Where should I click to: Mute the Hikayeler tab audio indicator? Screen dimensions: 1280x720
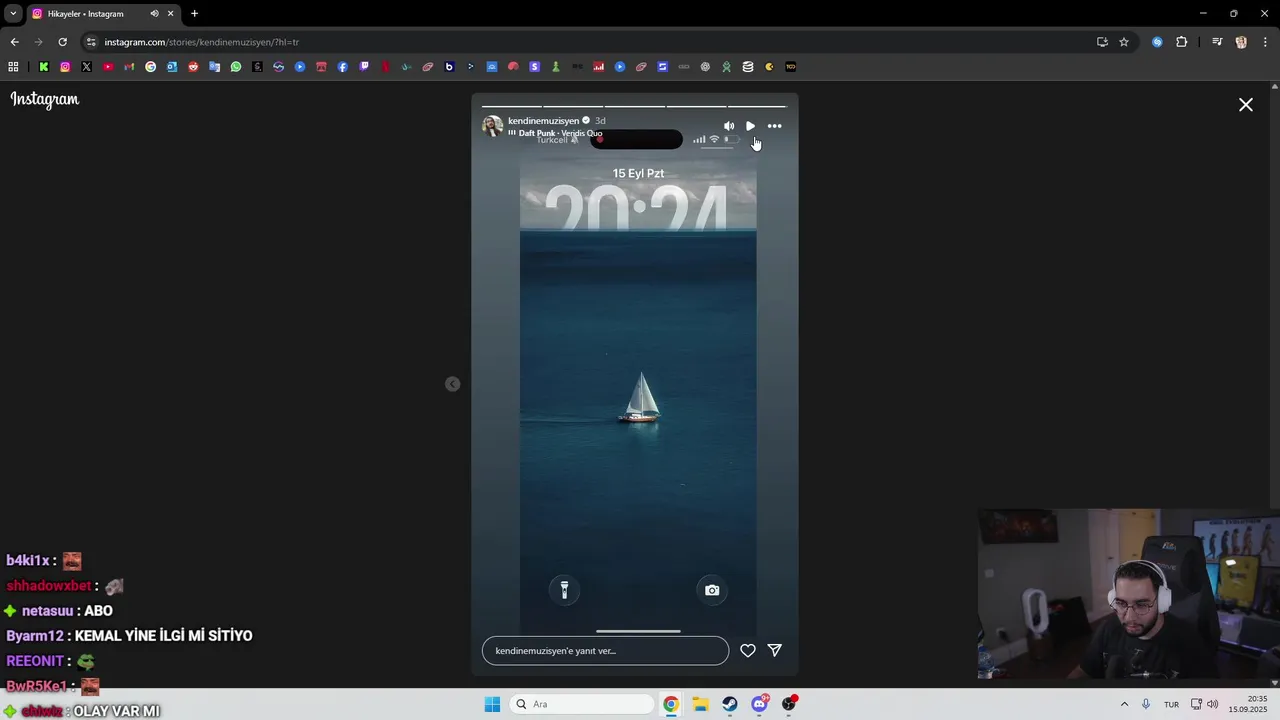coord(154,14)
